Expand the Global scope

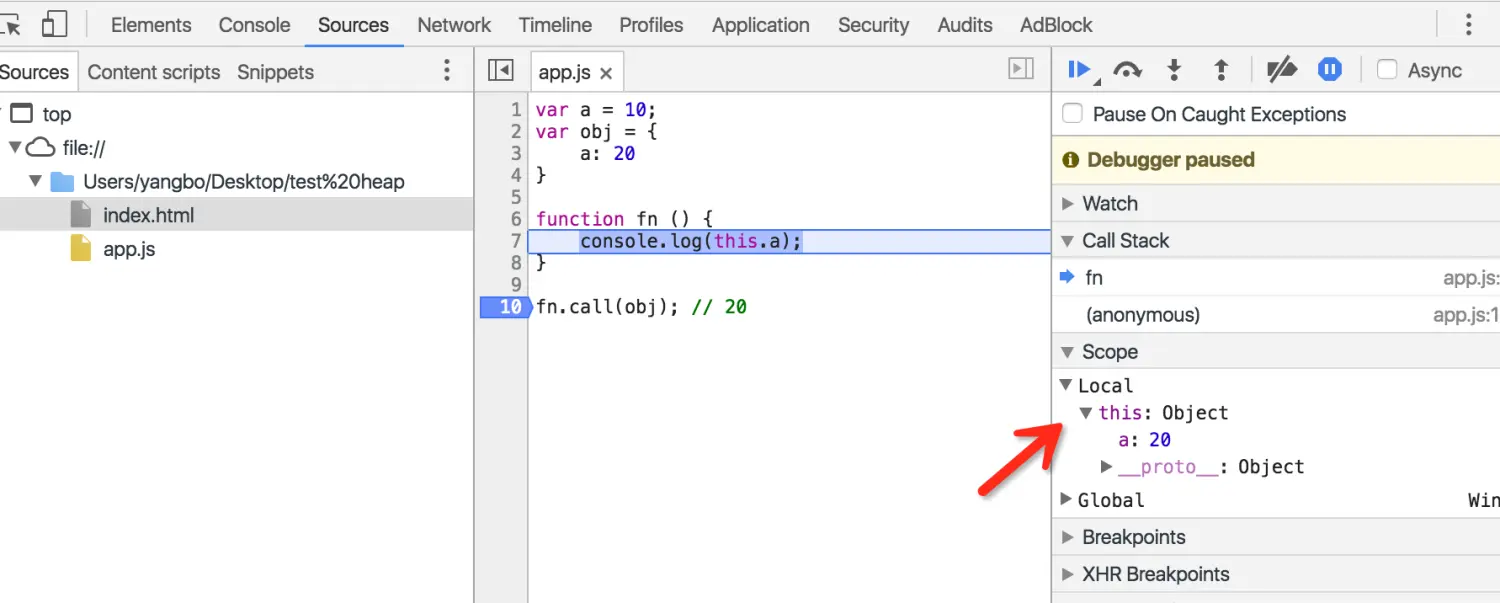1067,500
